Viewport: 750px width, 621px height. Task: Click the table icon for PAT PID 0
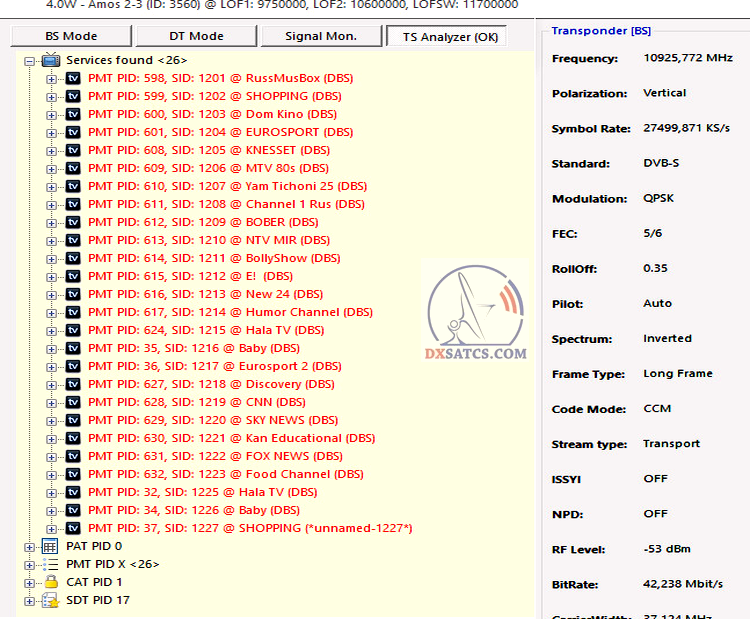coord(50,547)
